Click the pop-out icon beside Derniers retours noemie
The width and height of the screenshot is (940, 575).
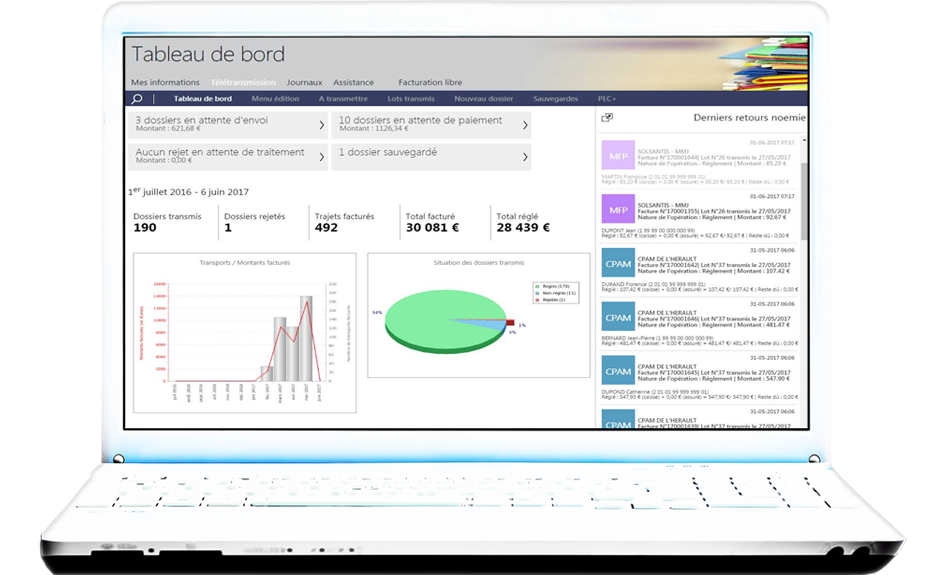click(607, 118)
